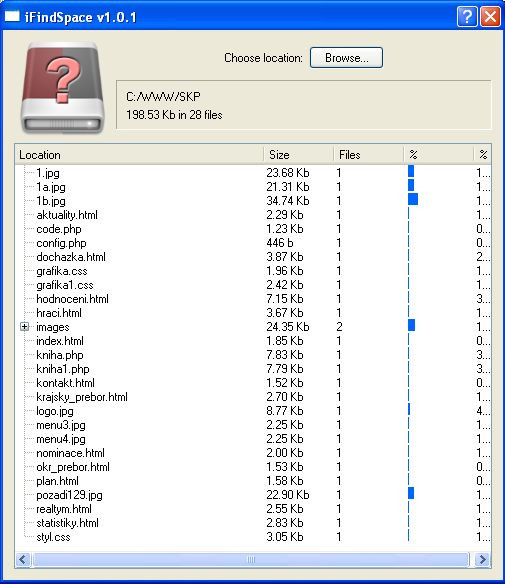This screenshot has width=505, height=584.
Task: Click the Choose location: label
Action: pyautogui.click(x=263, y=58)
